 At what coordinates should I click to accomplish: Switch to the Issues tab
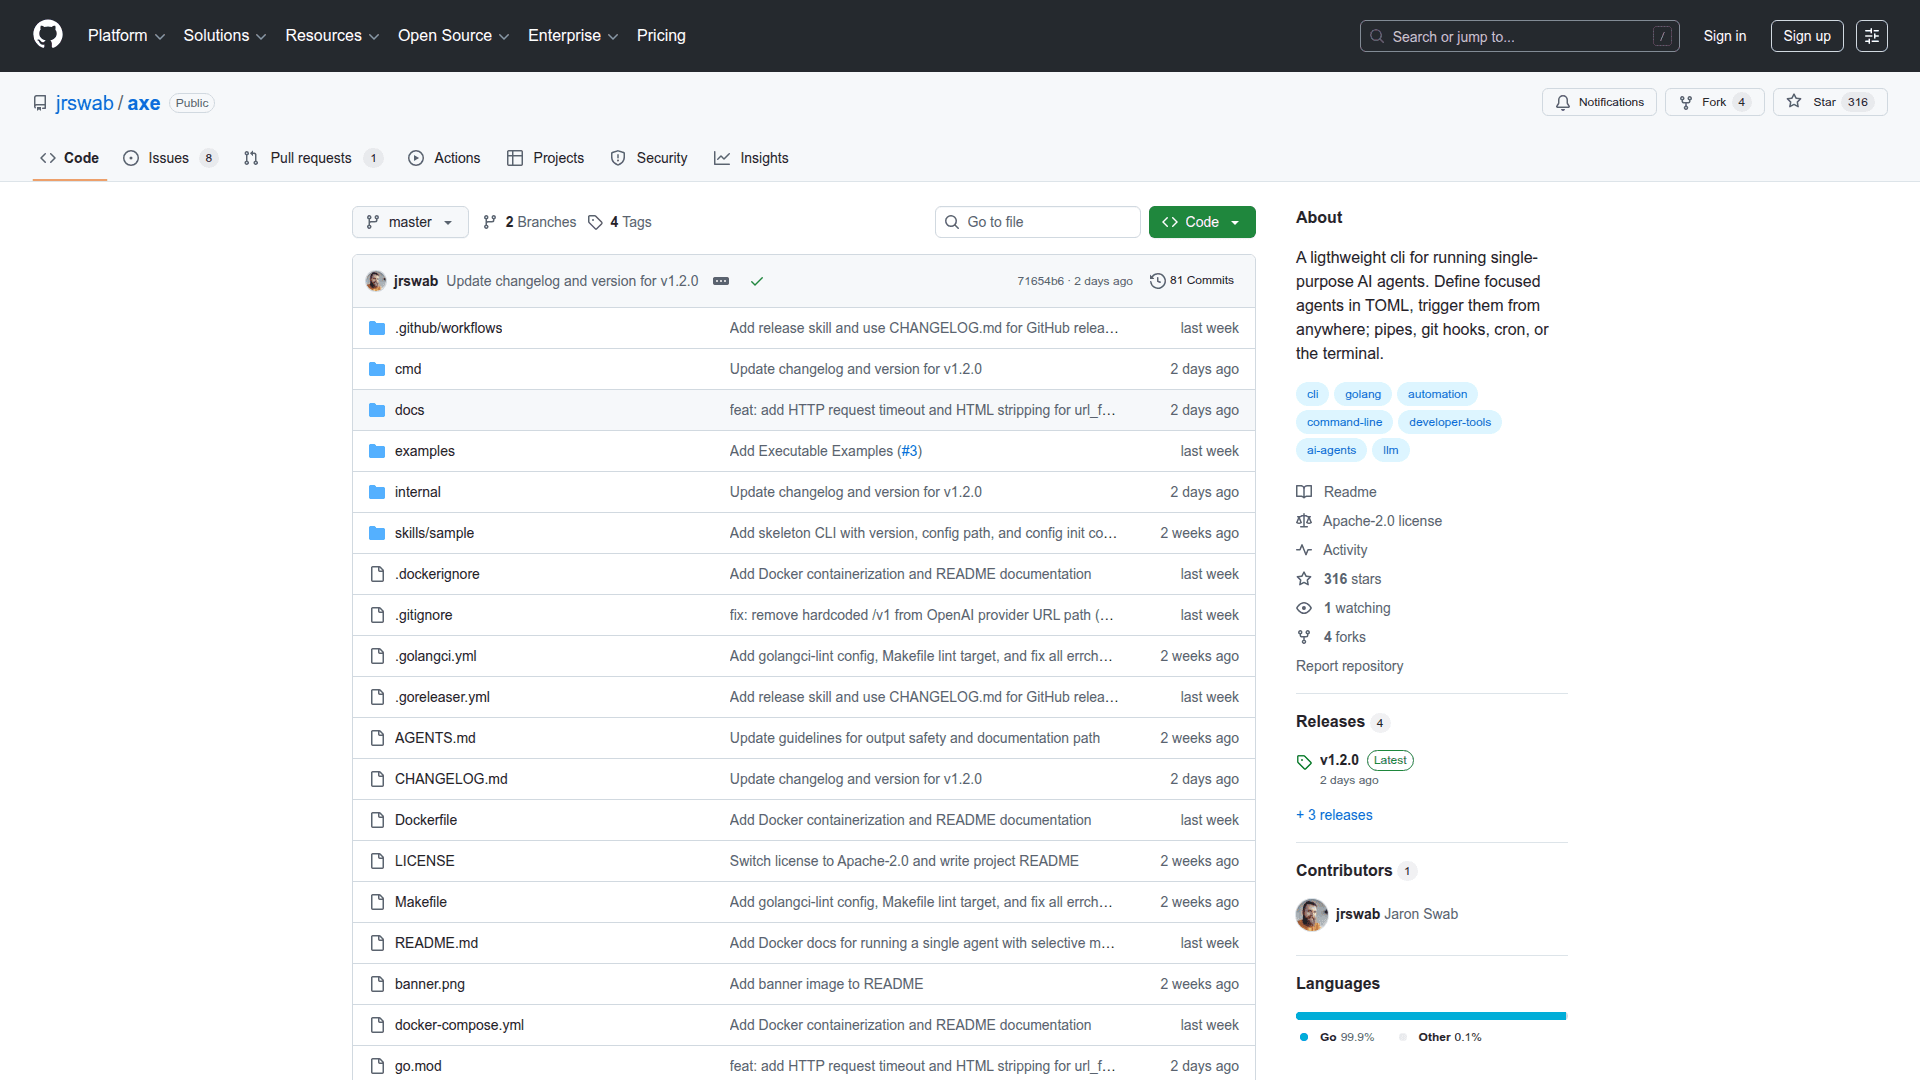pyautogui.click(x=169, y=158)
